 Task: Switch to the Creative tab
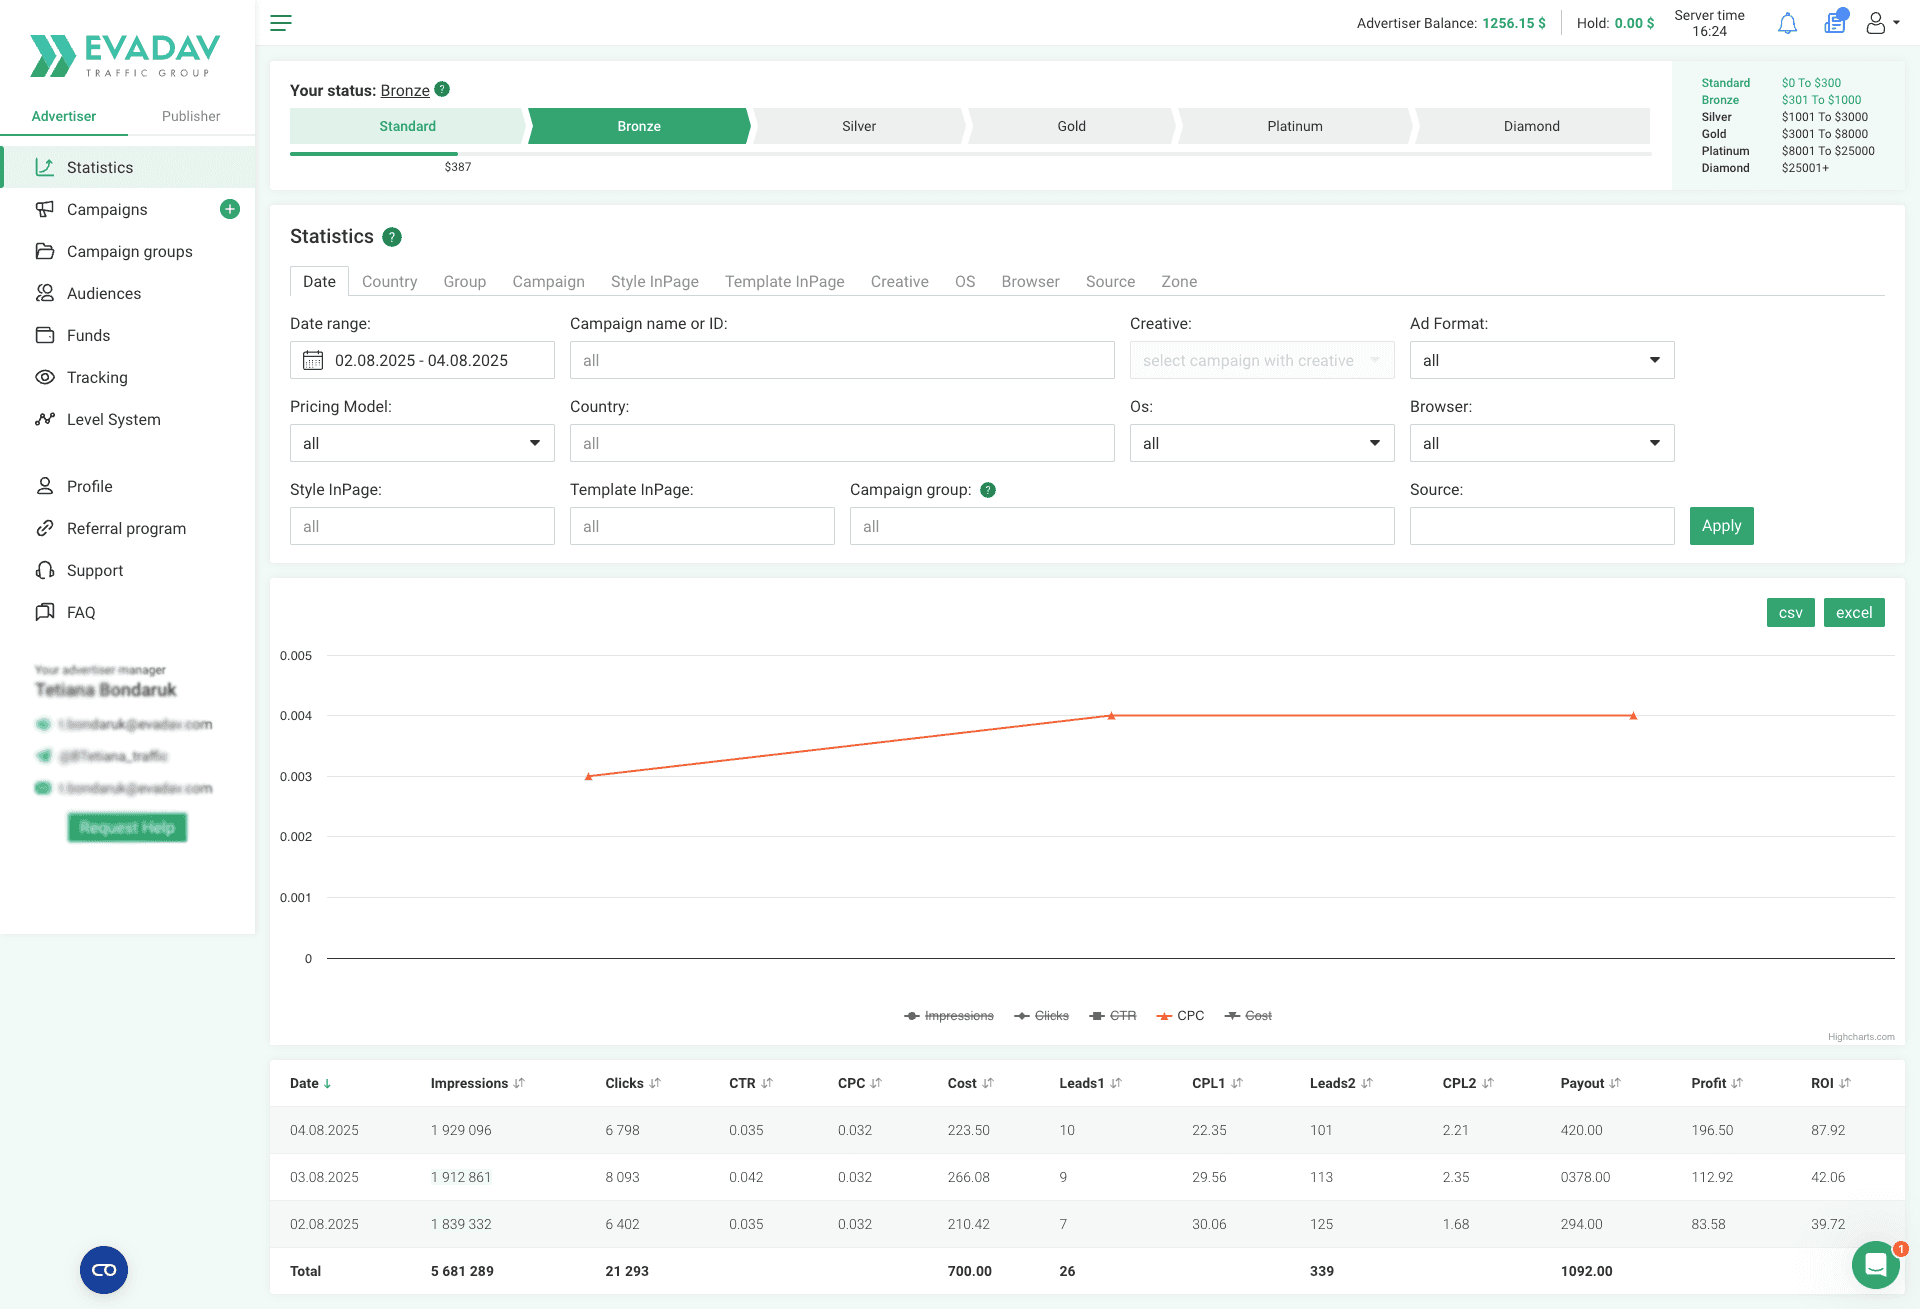click(x=899, y=282)
